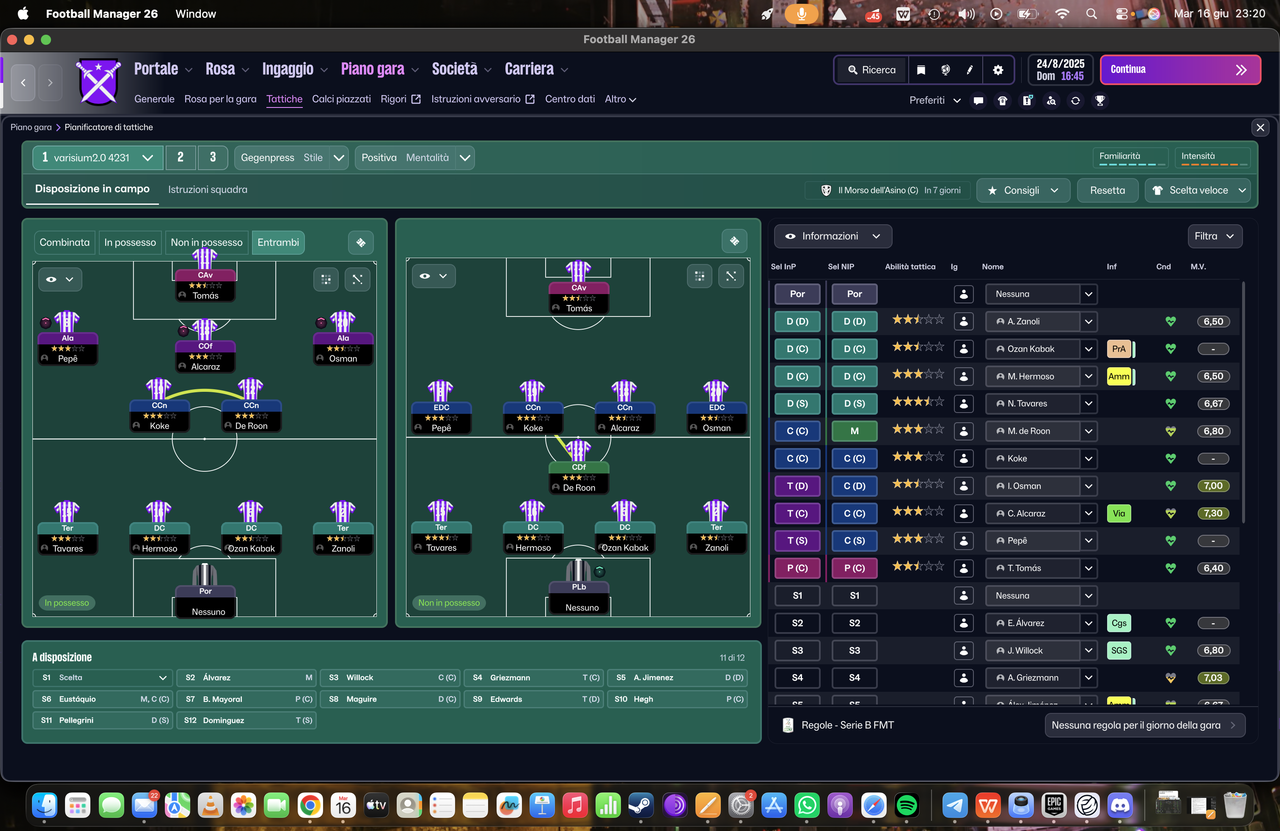Click the Intensità progress indicator
This screenshot has height=831, width=1280.
click(x=1213, y=158)
